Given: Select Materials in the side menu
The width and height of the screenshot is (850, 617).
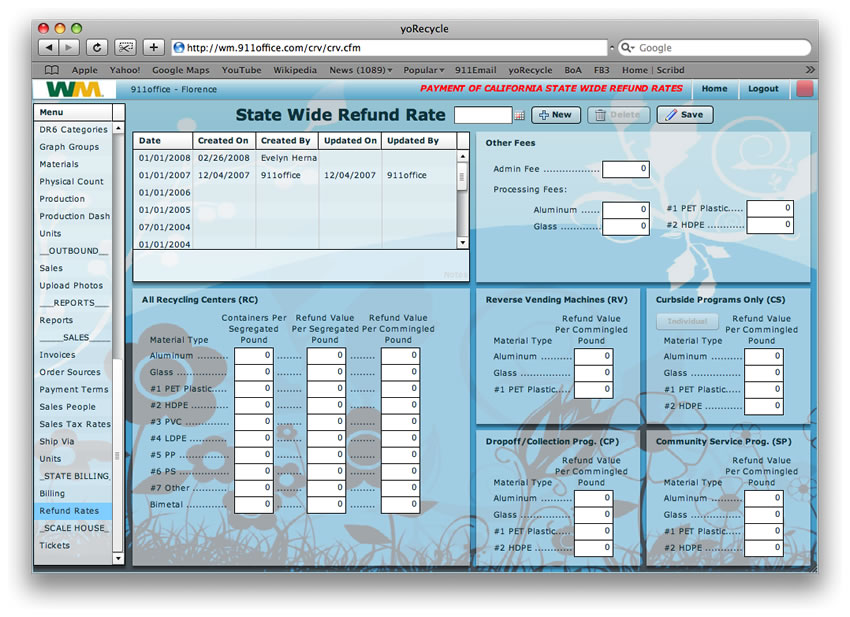Looking at the screenshot, I should [73, 164].
